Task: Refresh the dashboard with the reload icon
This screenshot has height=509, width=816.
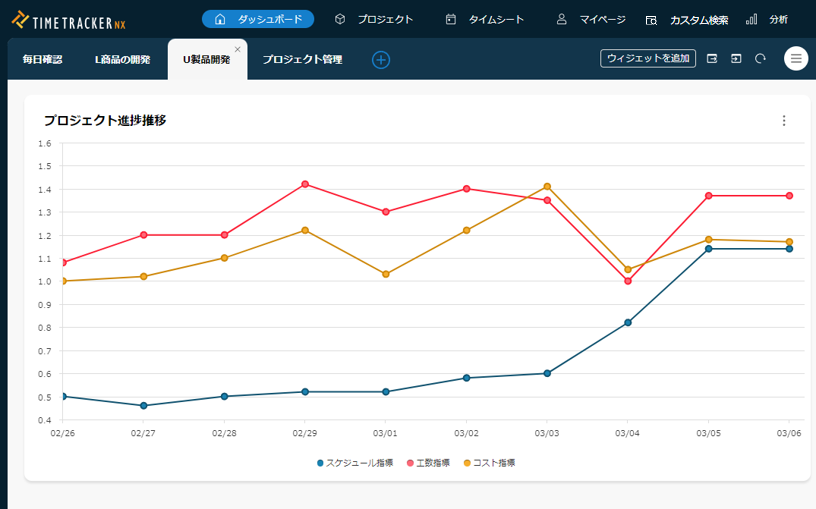Action: 760,58
